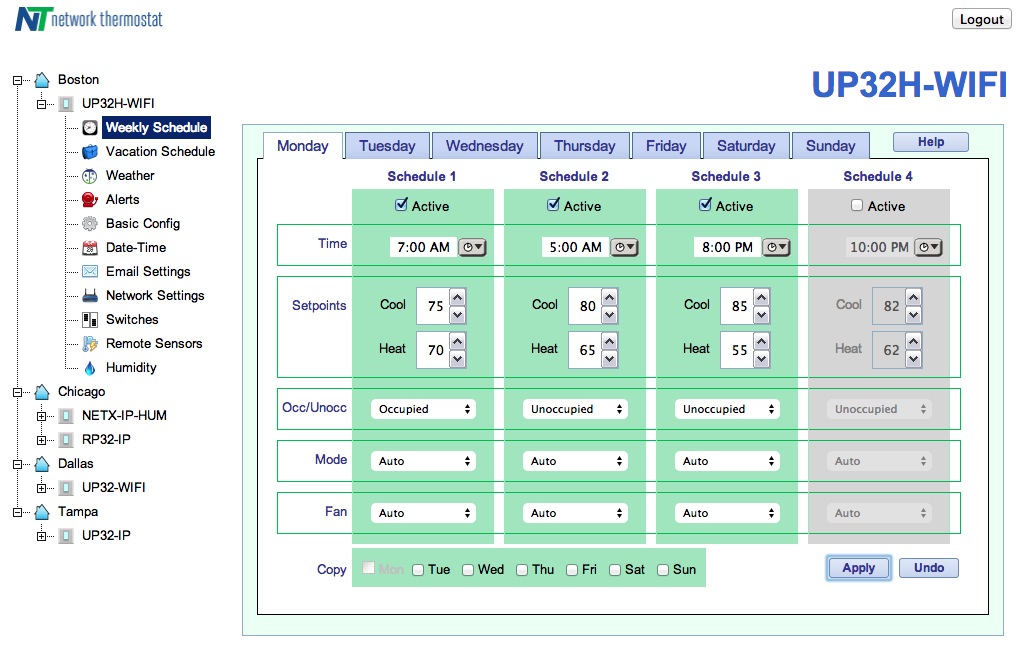Open the Schedule 1 time picker clock button
This screenshot has width=1018, height=649.
click(x=472, y=247)
